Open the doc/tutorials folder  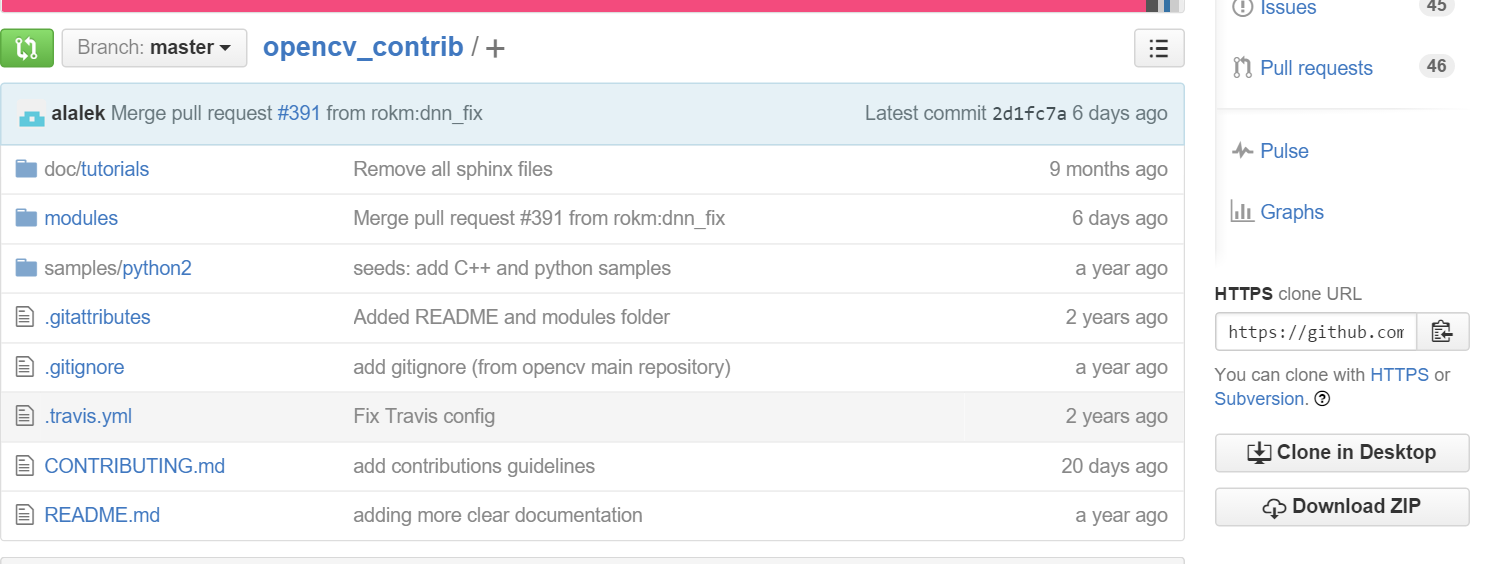[x=97, y=169]
